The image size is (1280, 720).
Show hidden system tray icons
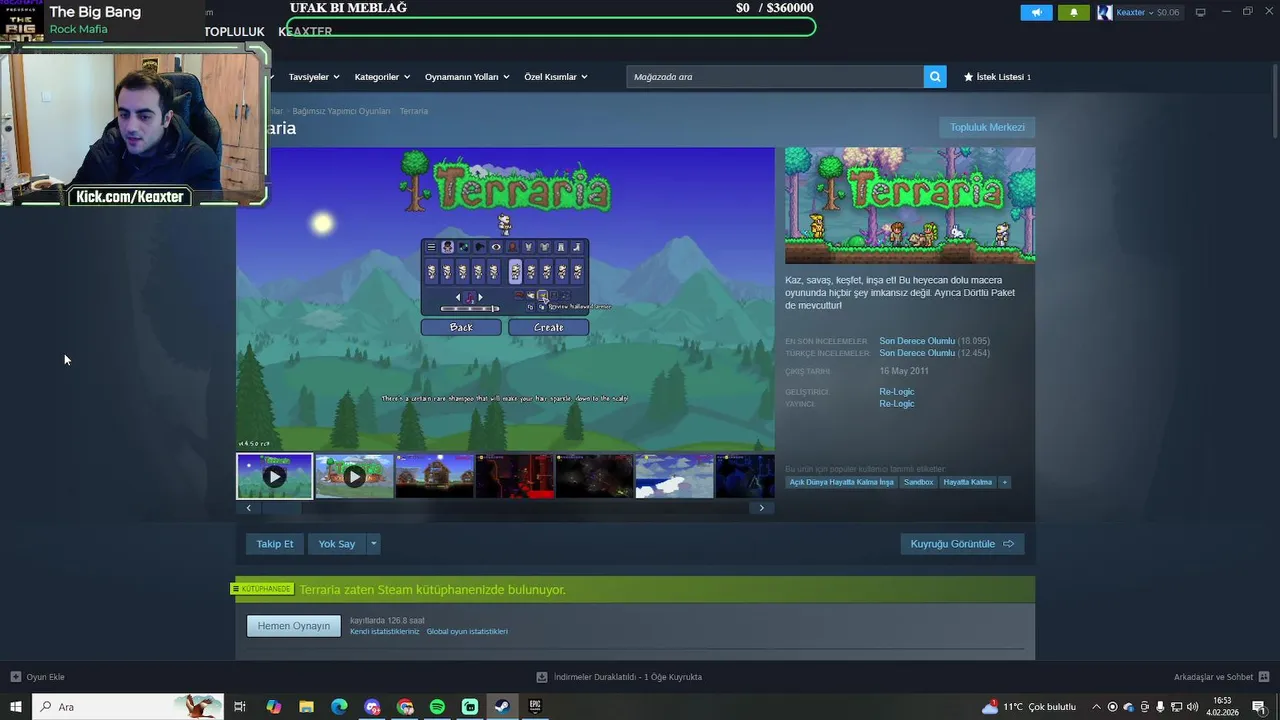tap(1096, 707)
